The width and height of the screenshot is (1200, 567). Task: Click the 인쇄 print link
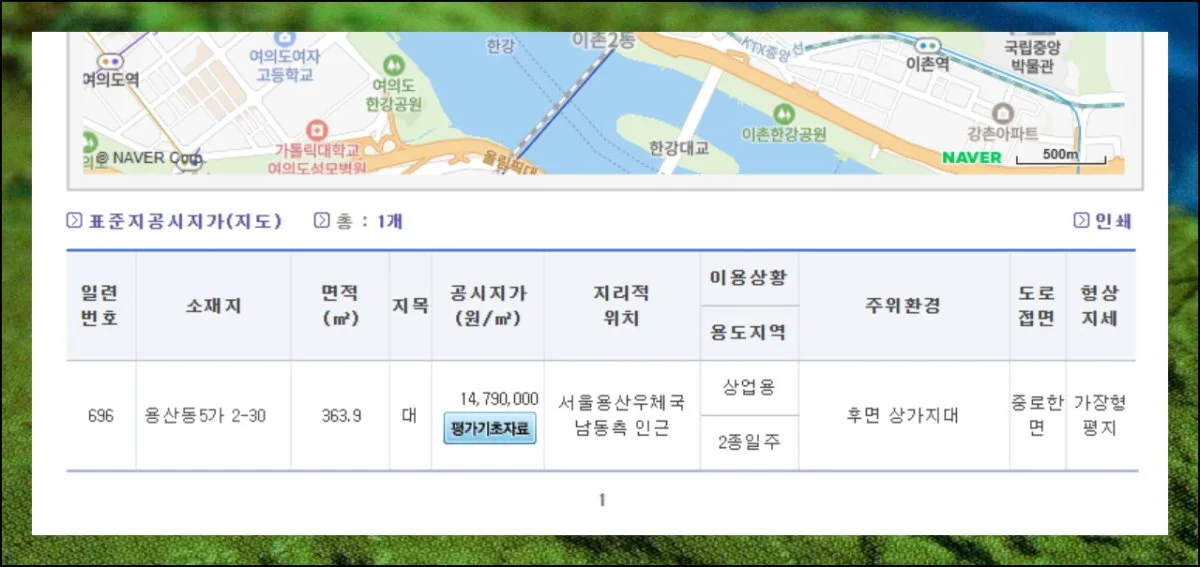click(x=1113, y=221)
